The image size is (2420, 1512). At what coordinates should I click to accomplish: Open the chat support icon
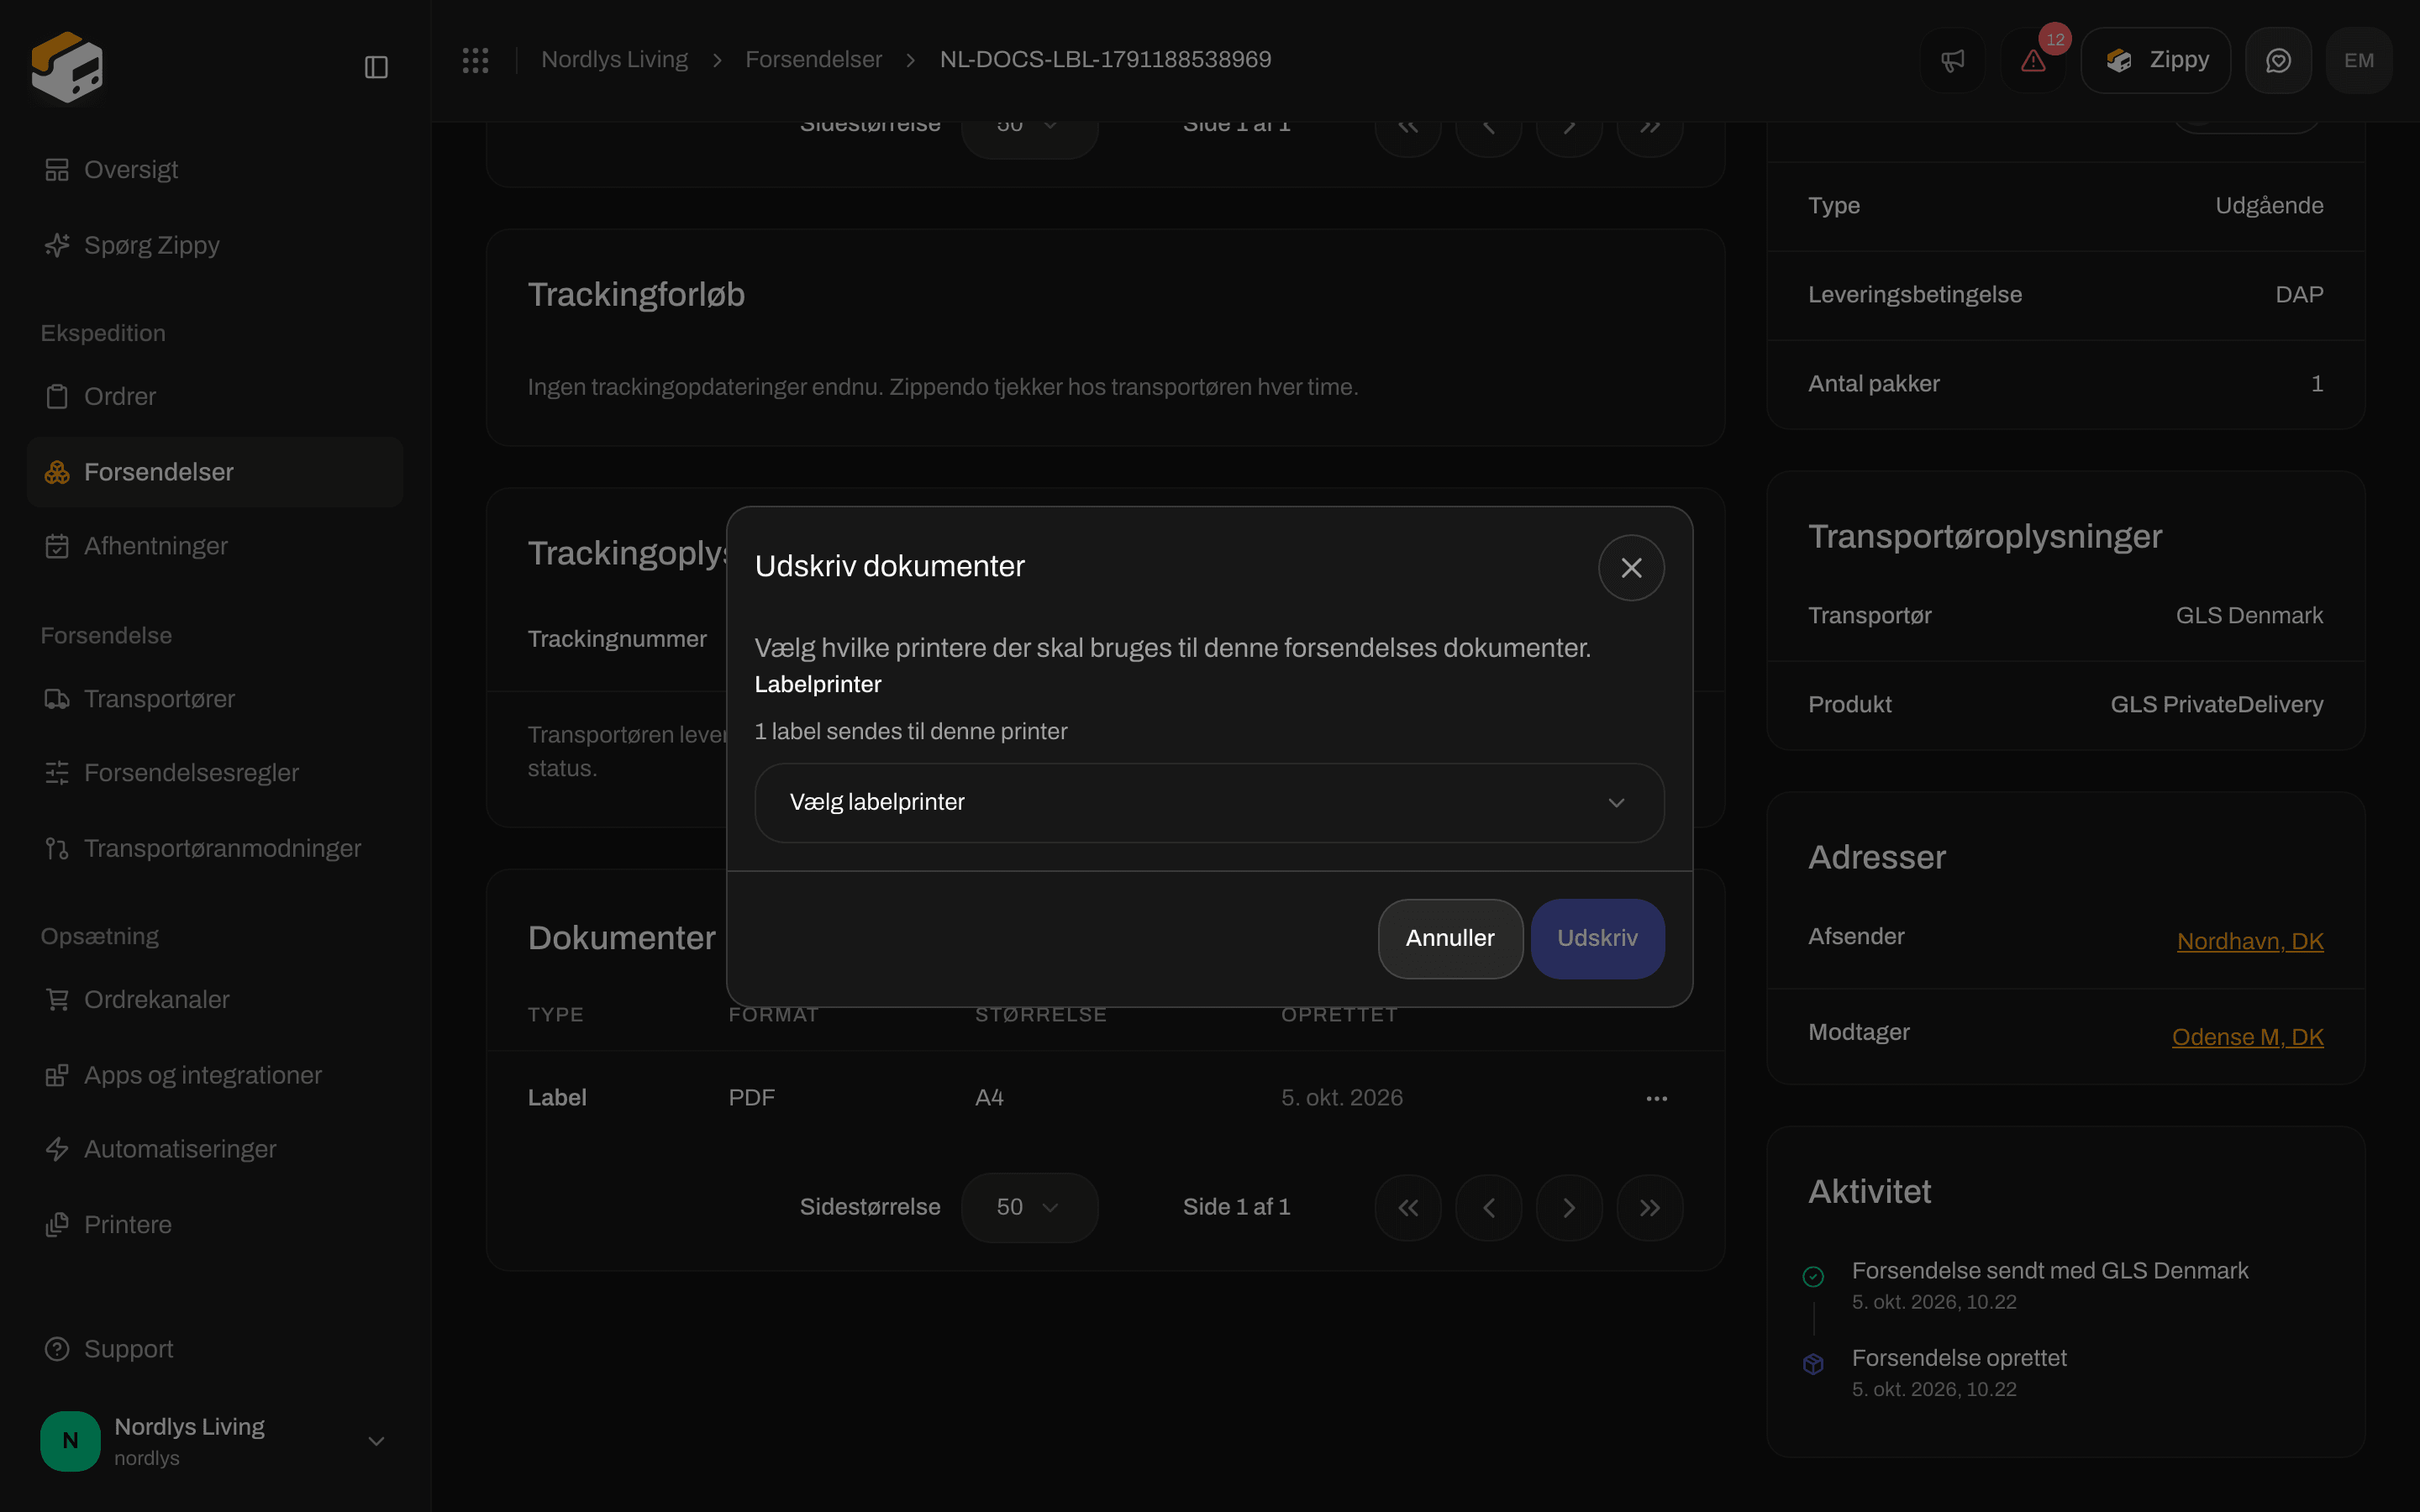coord(2278,60)
